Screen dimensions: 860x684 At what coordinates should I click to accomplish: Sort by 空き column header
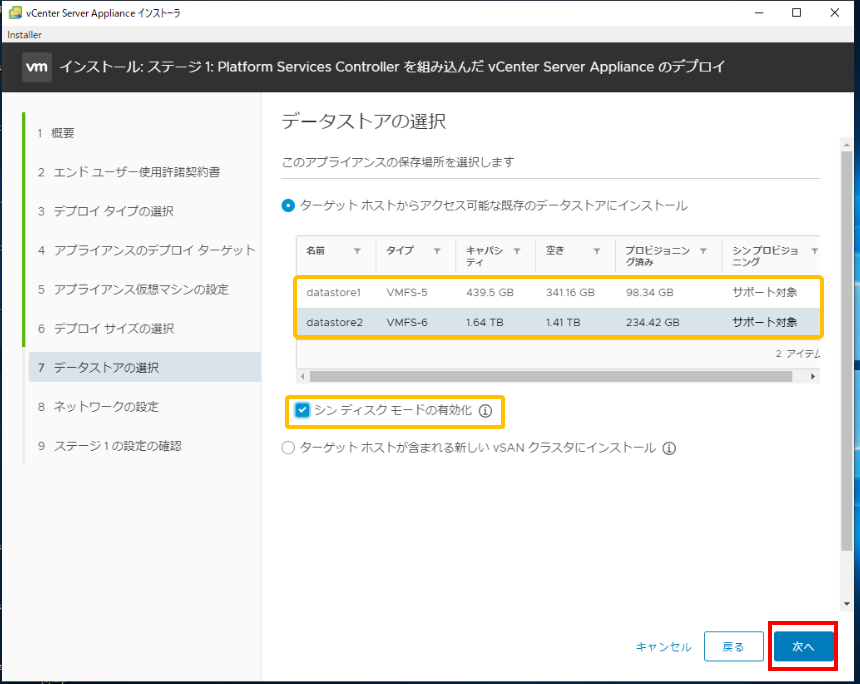tap(555, 251)
